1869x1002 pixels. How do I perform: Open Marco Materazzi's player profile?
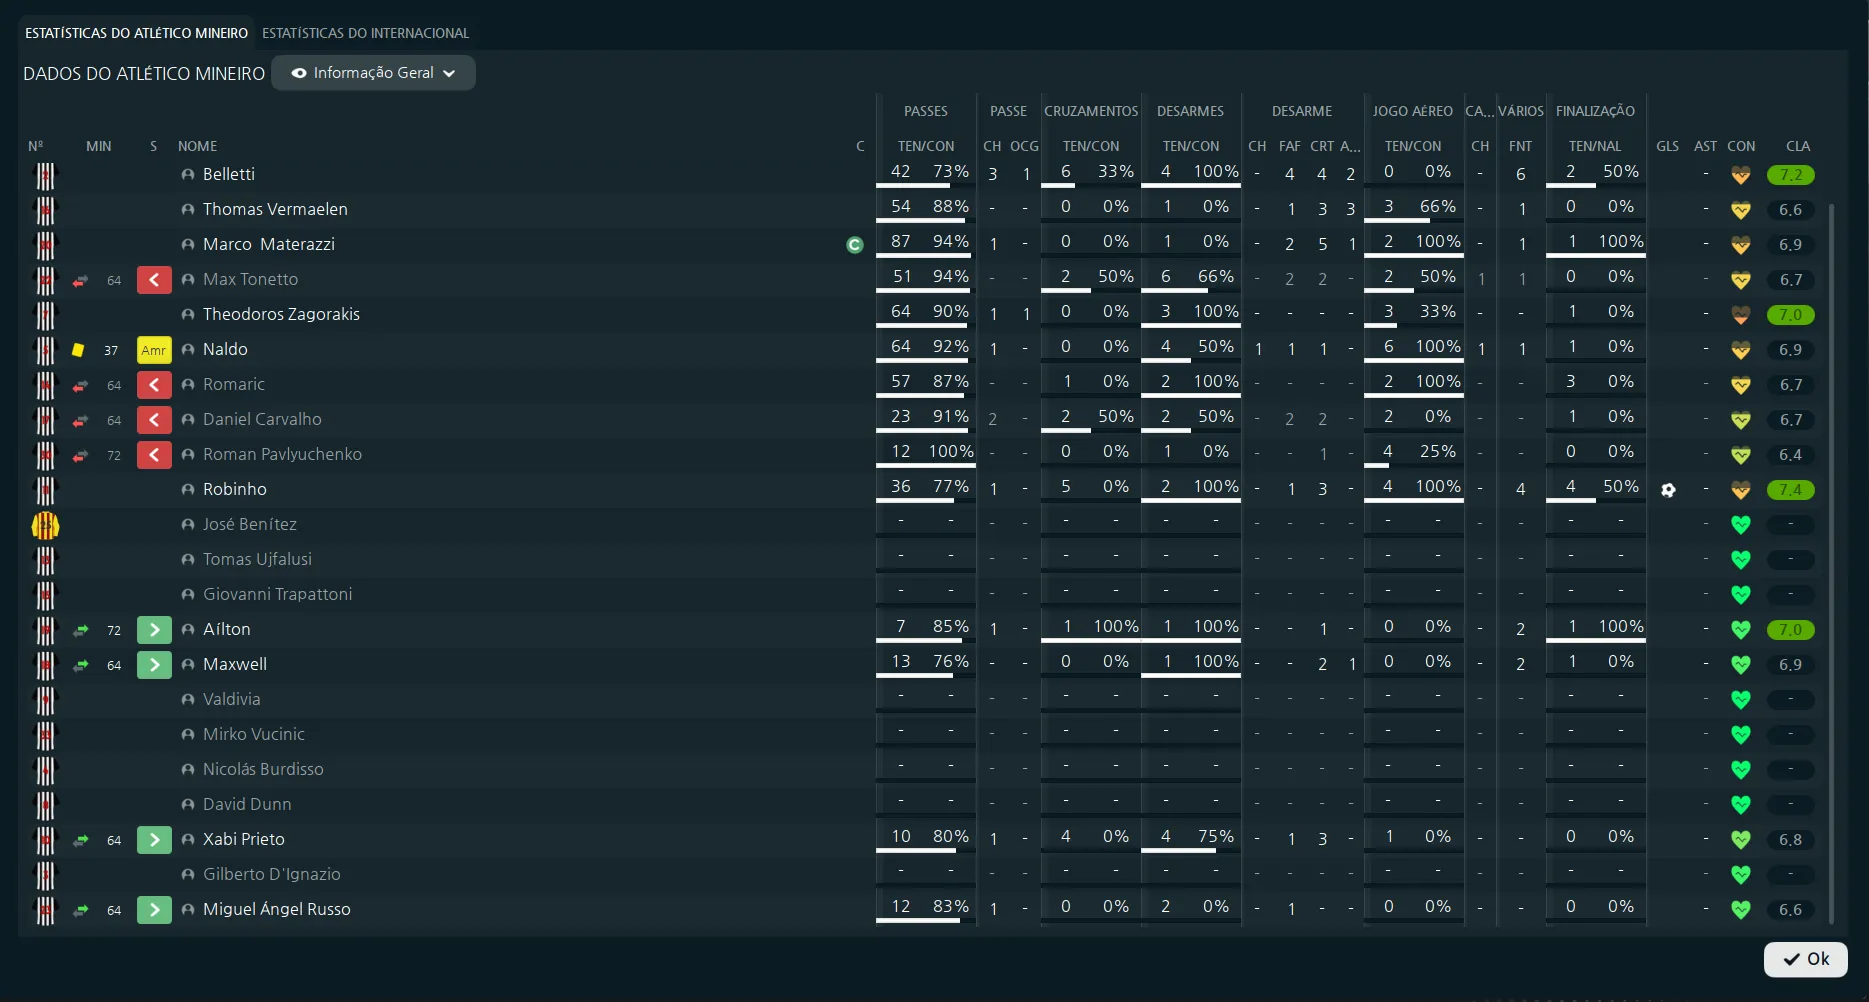(268, 244)
